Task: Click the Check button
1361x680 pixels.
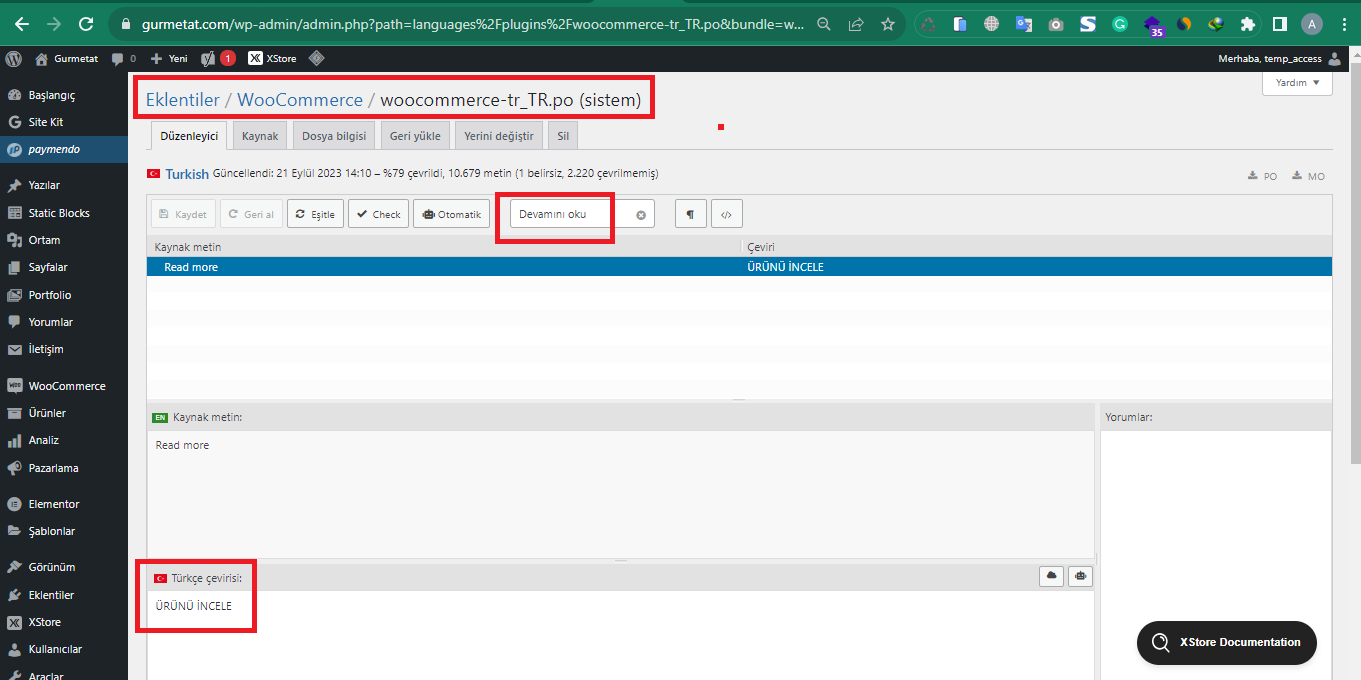Action: click(x=378, y=214)
